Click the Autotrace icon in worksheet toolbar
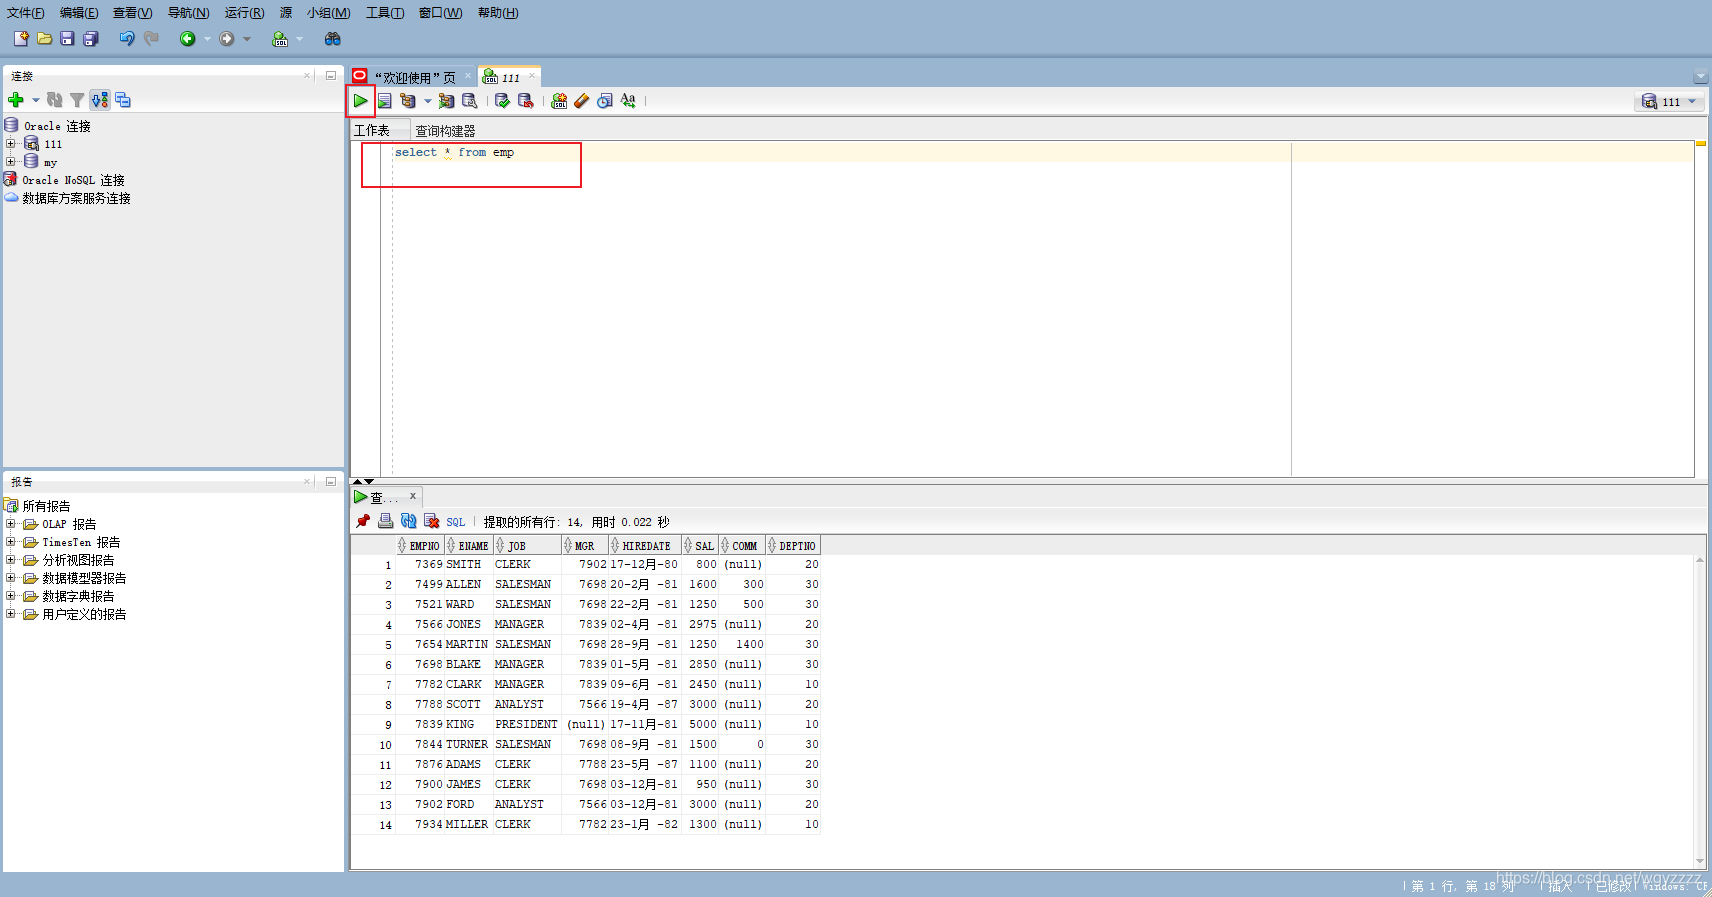Screen dimensions: 1712x897 446,101
